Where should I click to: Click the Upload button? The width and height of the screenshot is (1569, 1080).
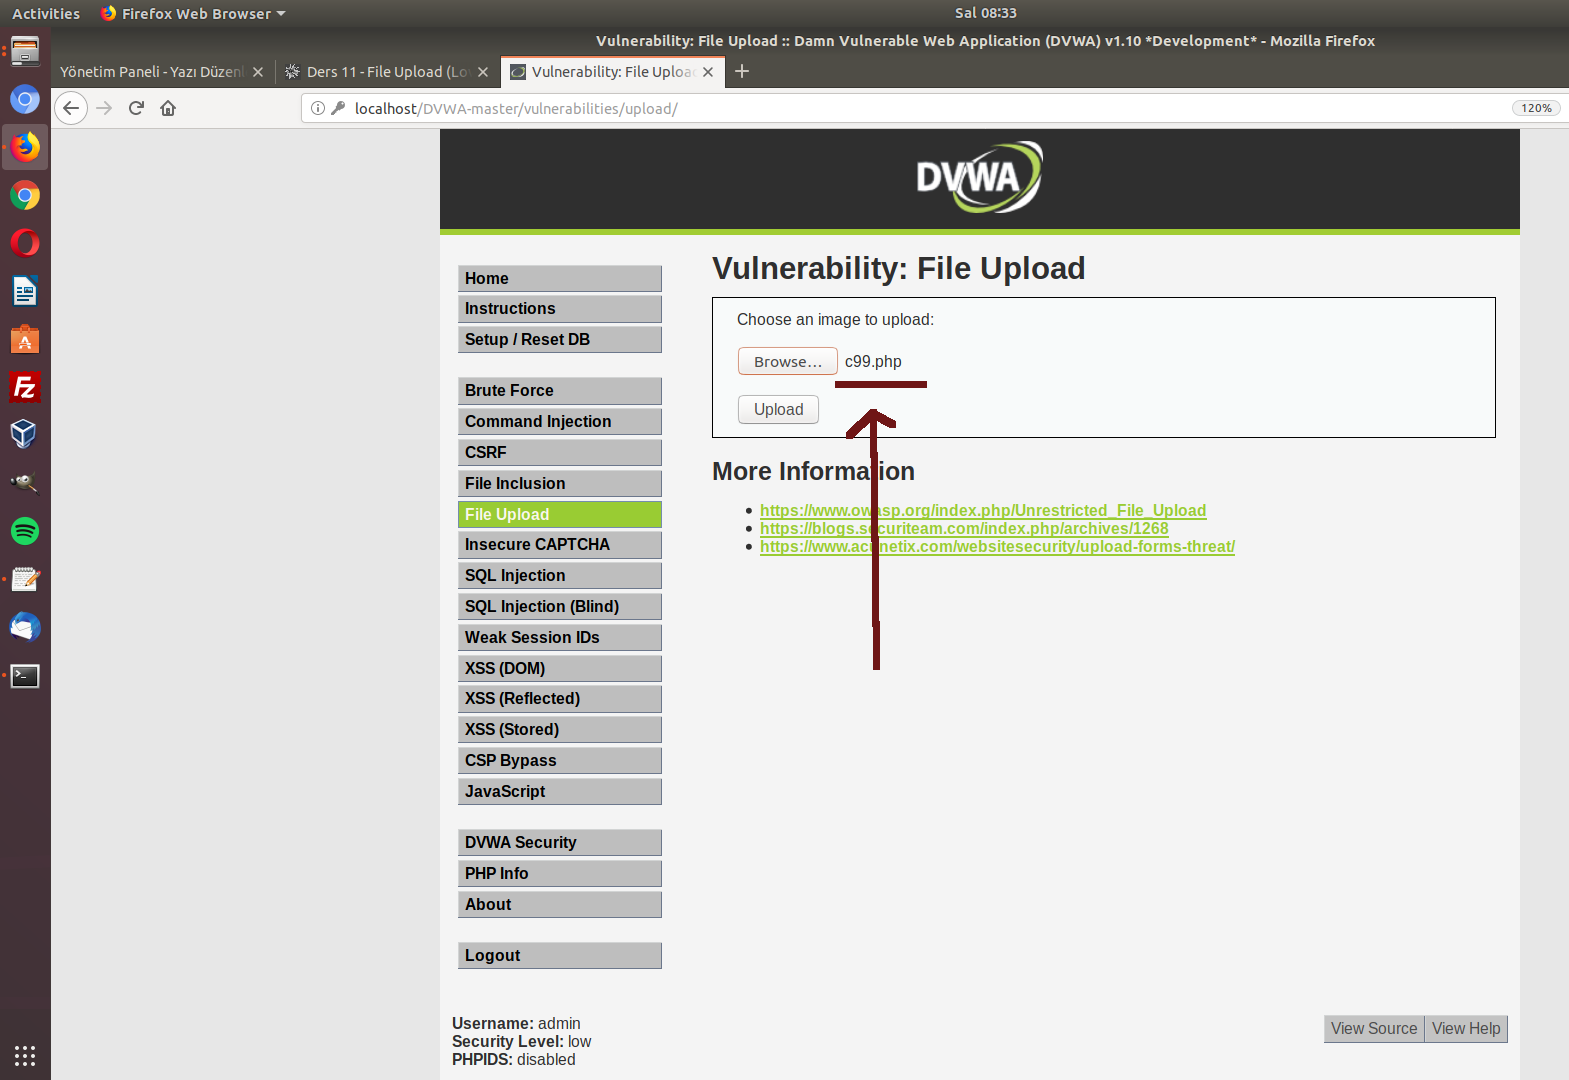[778, 409]
